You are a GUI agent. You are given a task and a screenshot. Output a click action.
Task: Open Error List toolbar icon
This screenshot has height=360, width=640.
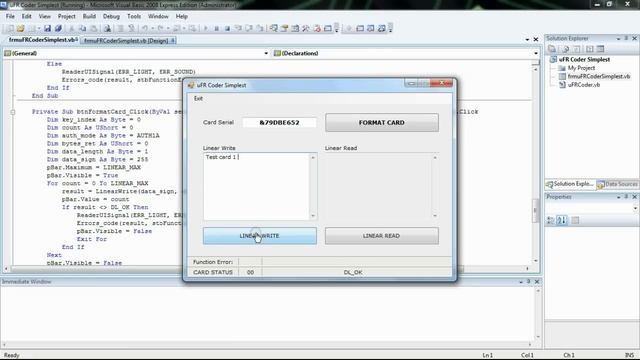317,28
